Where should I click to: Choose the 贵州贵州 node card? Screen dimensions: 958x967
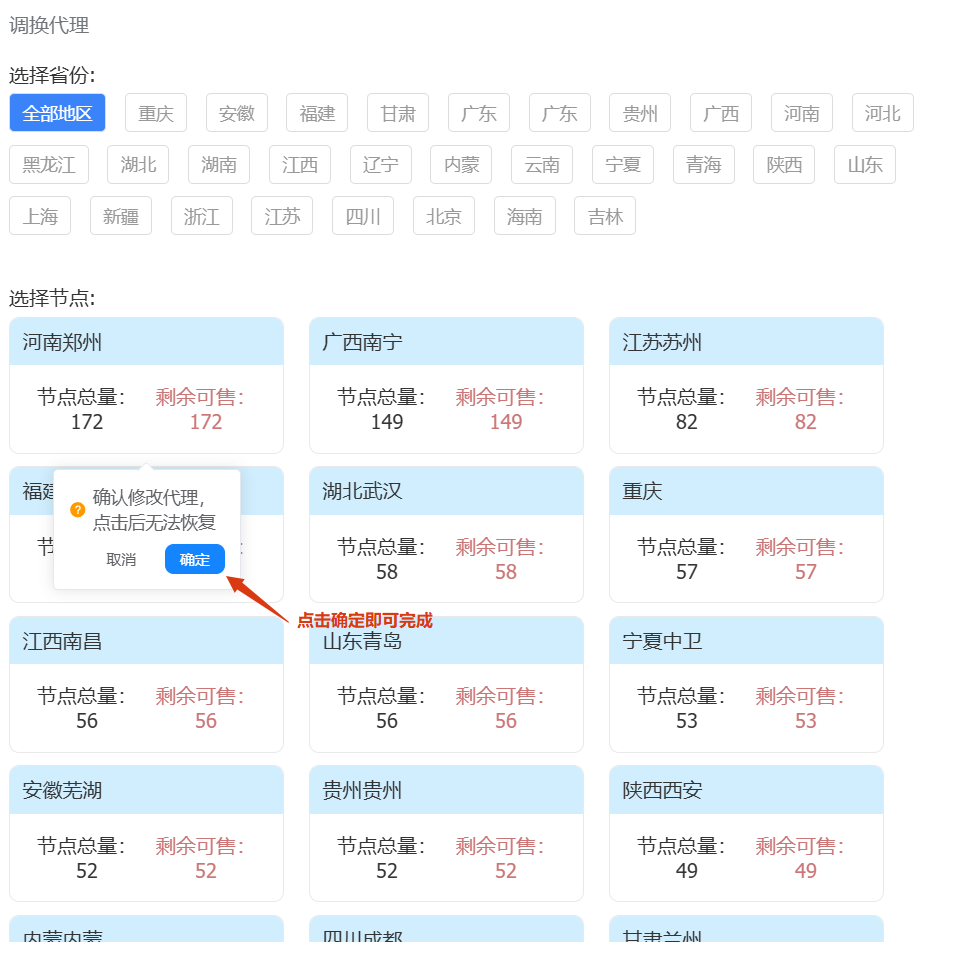[447, 834]
